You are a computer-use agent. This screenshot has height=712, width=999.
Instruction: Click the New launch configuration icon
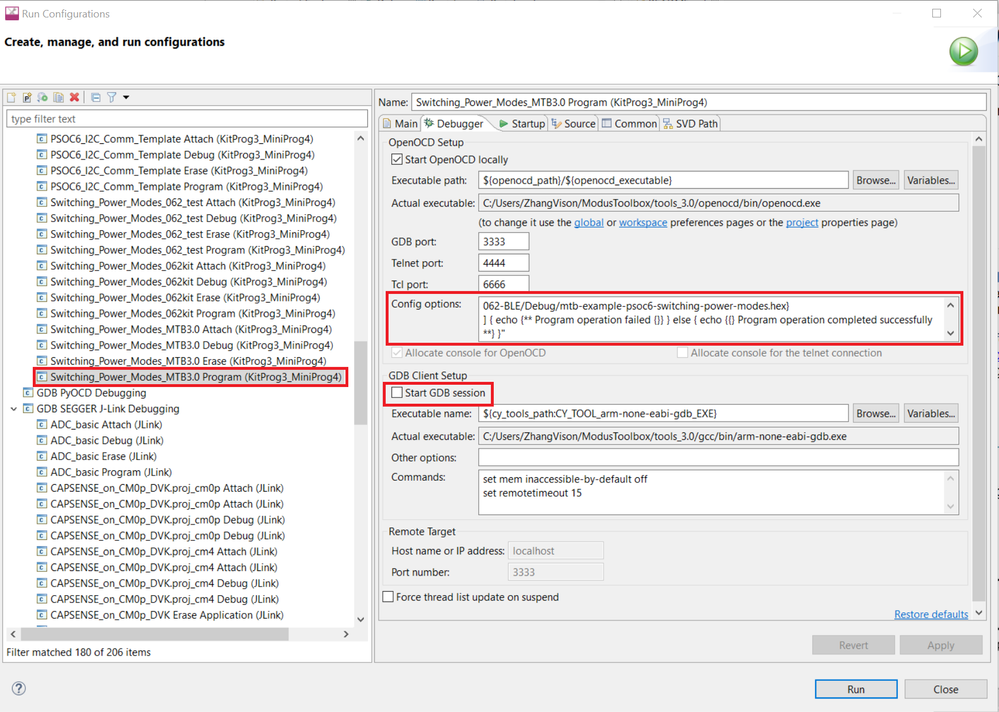[11, 97]
